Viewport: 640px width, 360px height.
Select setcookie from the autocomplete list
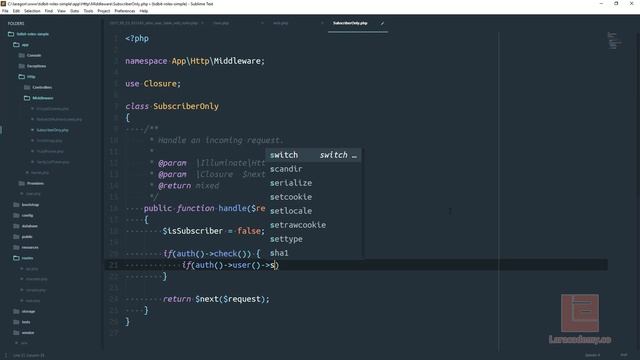(313, 197)
